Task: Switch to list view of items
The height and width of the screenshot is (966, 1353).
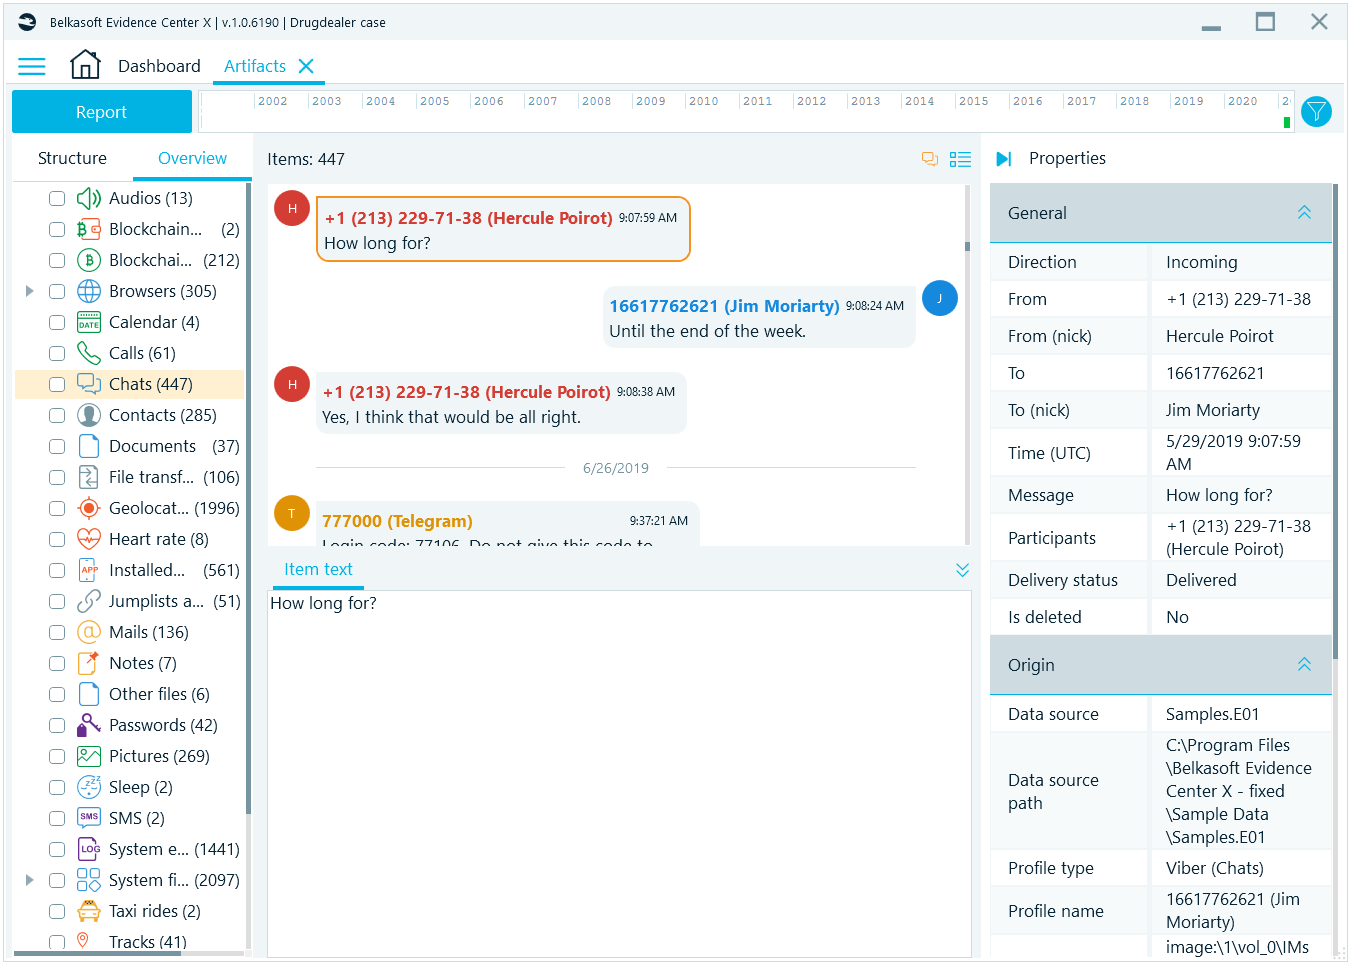Action: point(960,159)
